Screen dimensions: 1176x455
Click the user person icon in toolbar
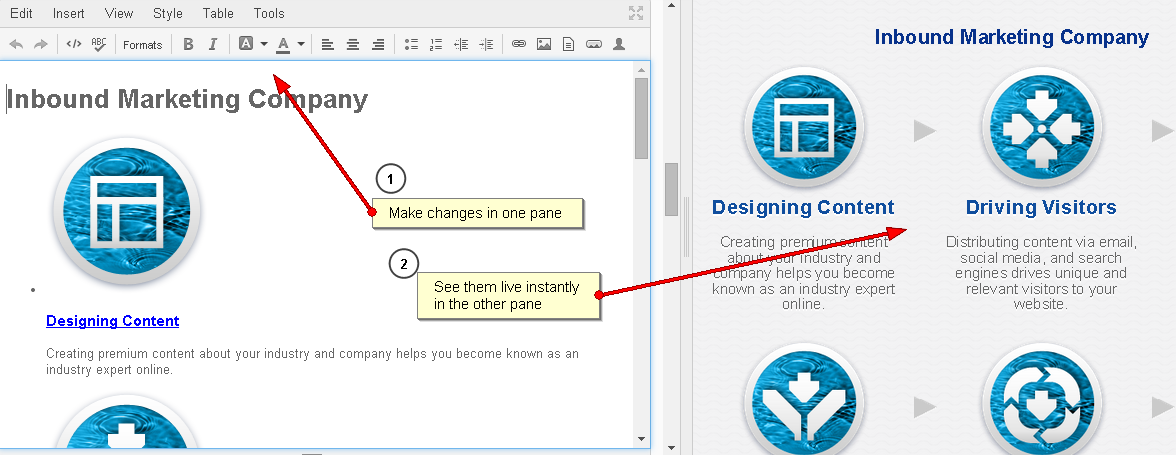619,44
